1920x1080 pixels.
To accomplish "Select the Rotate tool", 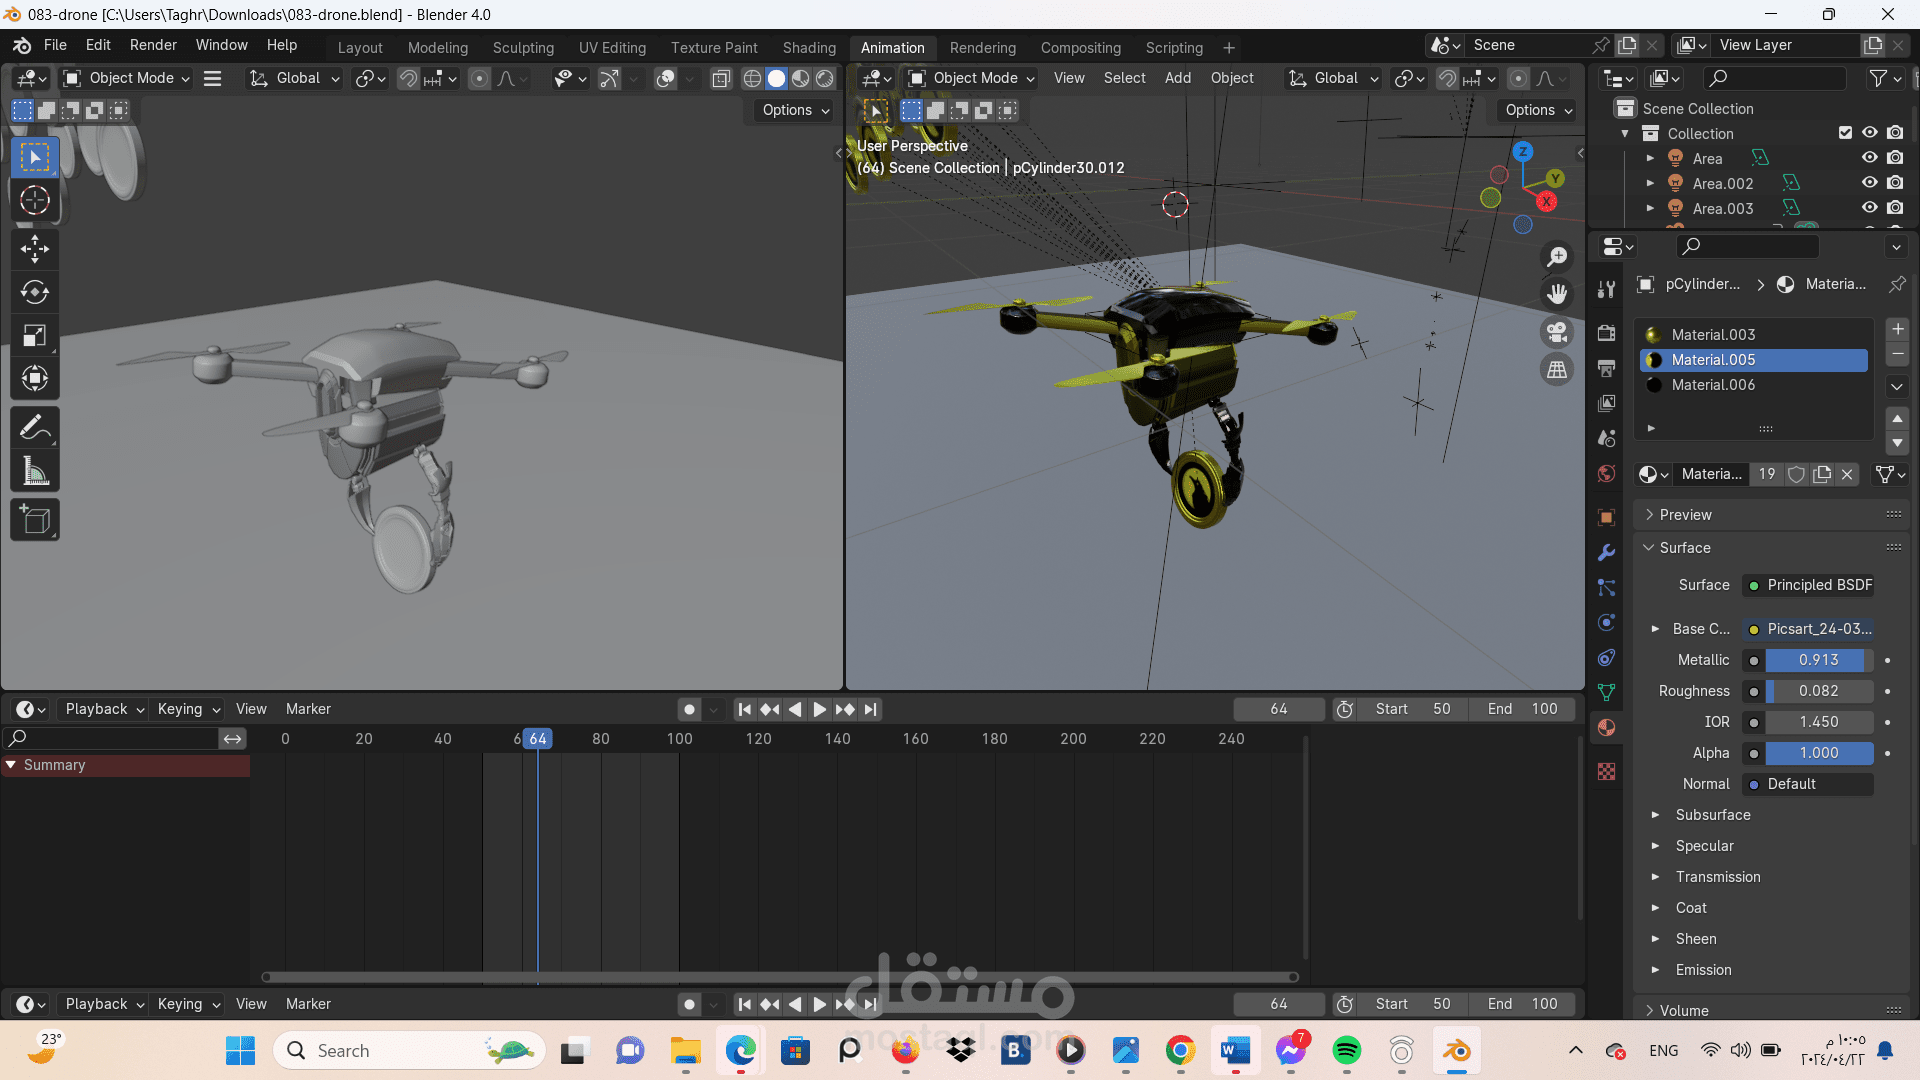I will (35, 292).
